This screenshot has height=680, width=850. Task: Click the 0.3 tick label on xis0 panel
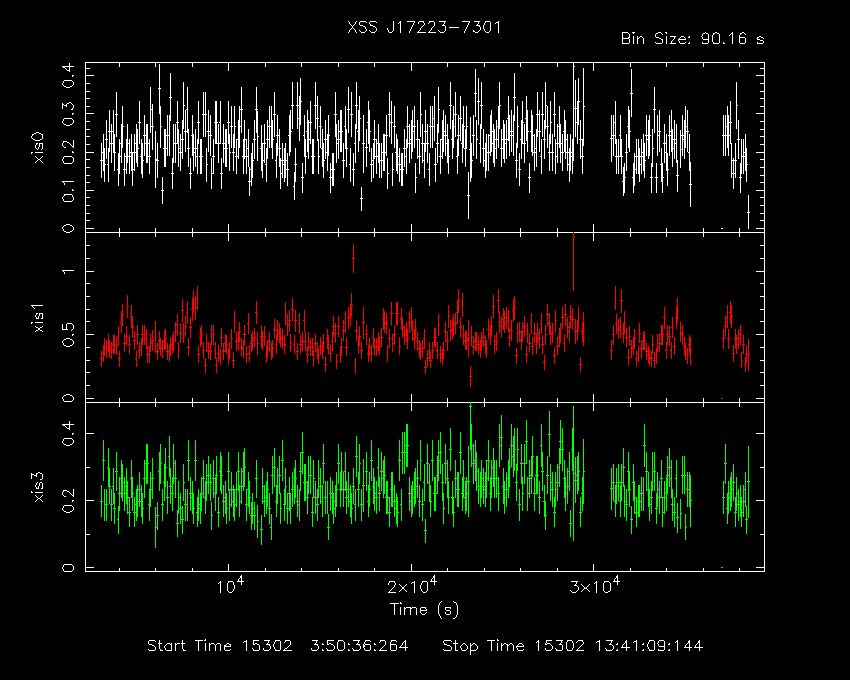click(x=68, y=113)
